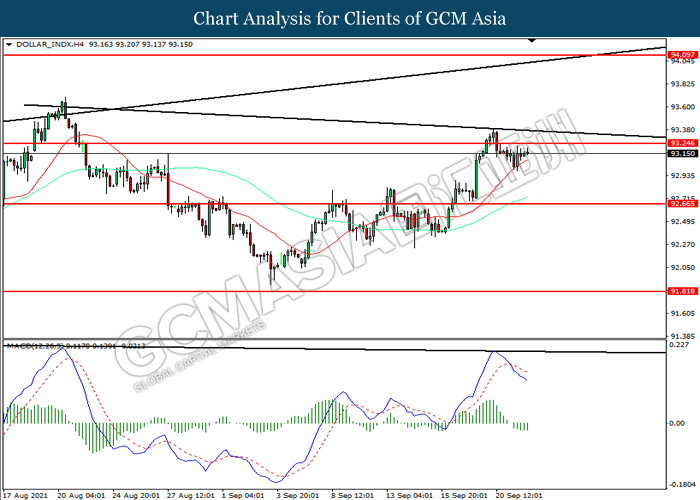This screenshot has height=500, width=700.
Task: Click the 27 Aug 12:01 time label
Action: [191, 496]
